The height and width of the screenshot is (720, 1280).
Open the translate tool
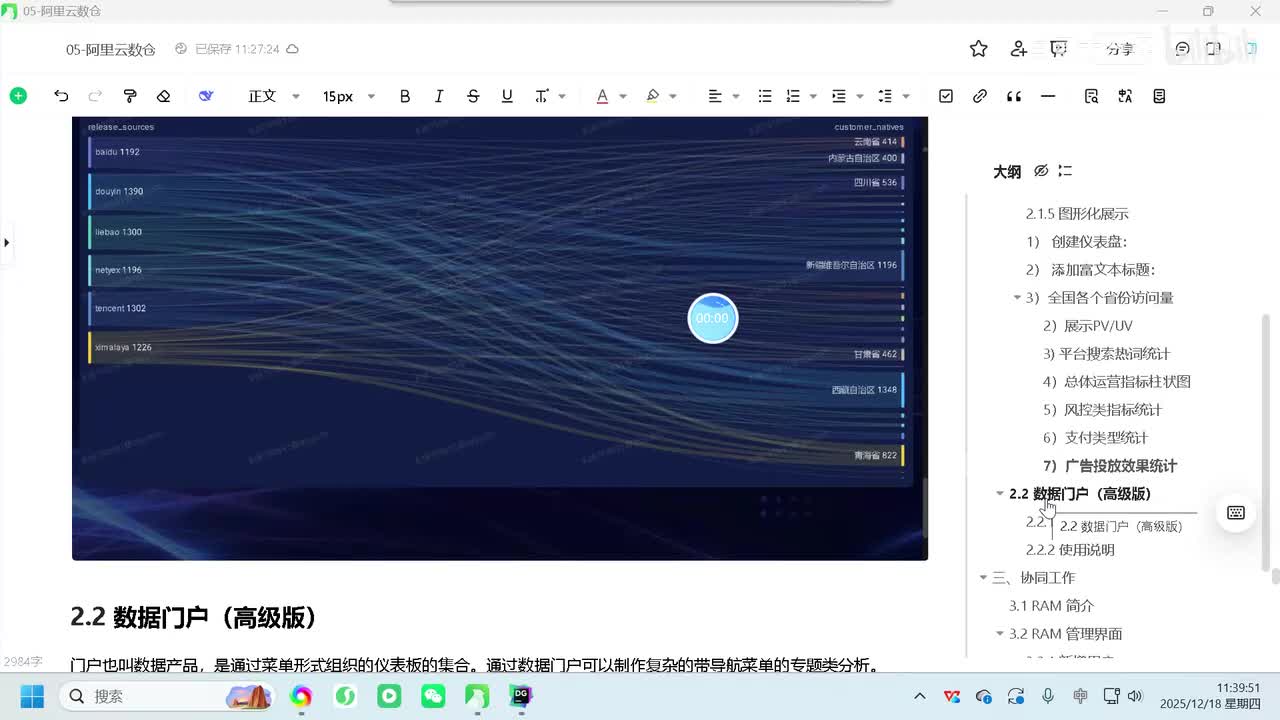[x=1125, y=96]
